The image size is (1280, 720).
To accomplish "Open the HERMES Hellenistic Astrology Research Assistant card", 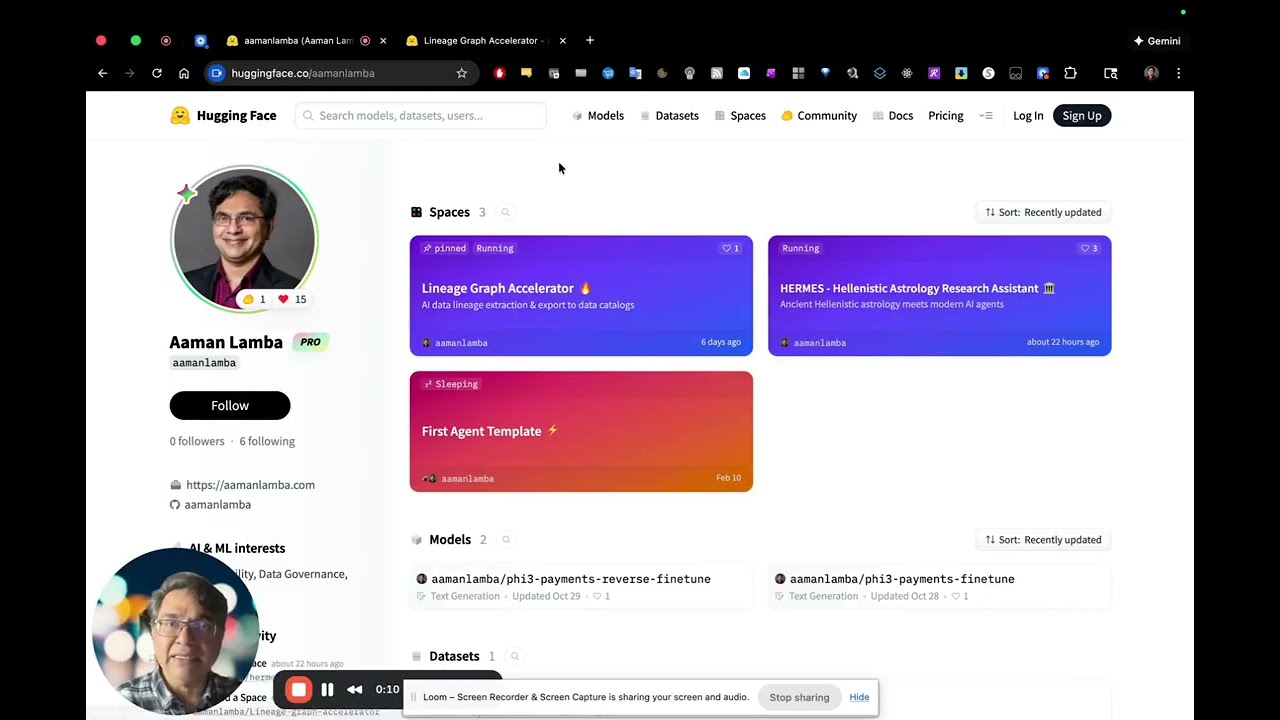I will 939,295.
